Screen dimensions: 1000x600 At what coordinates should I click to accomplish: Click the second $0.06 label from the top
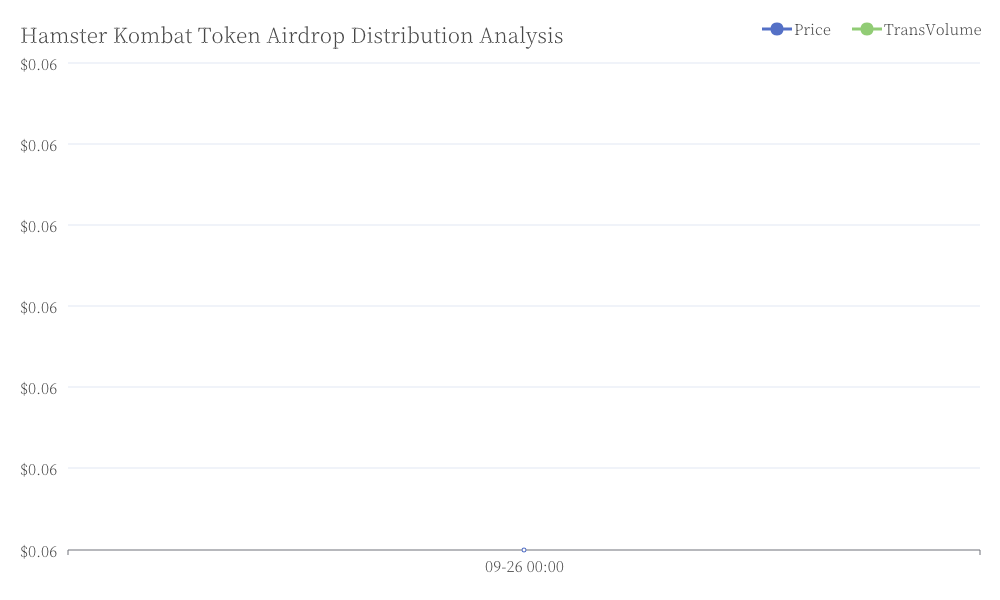(38, 145)
